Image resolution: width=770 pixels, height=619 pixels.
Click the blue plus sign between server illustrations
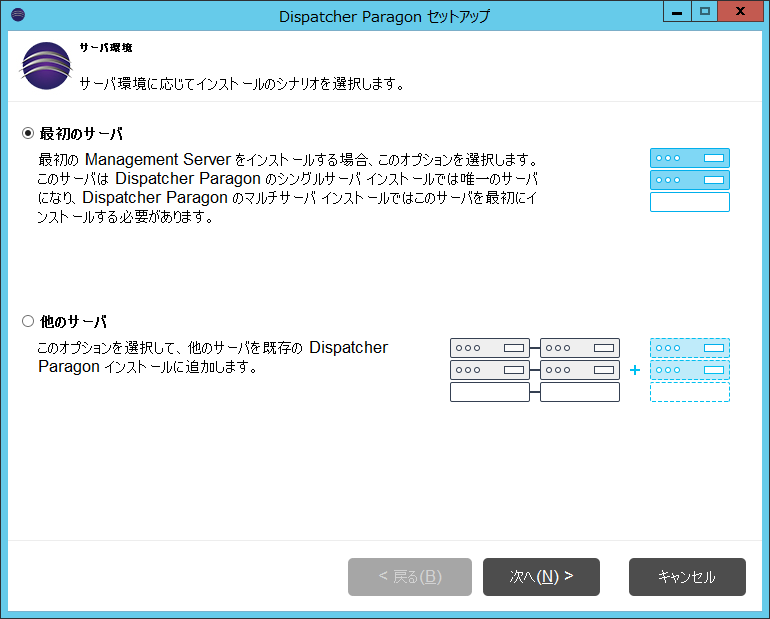click(634, 370)
